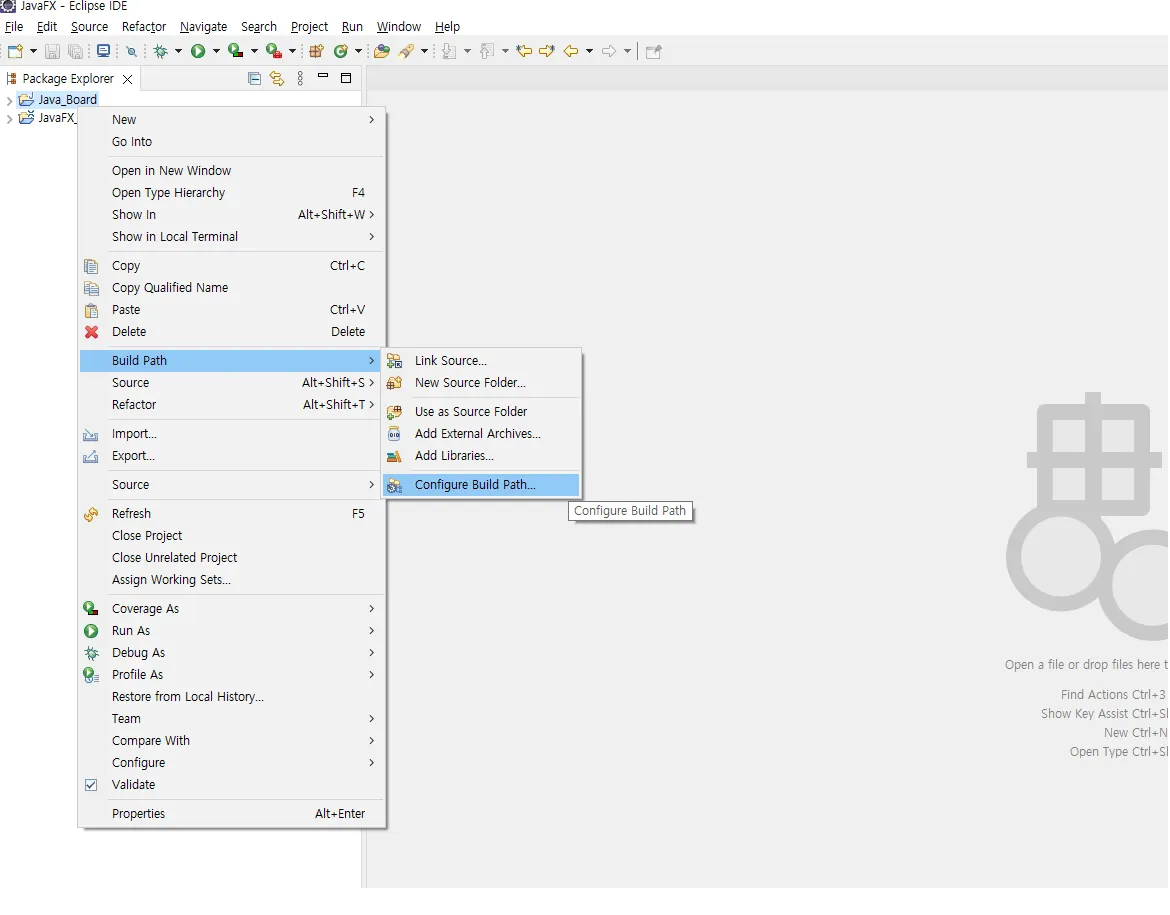Click the Save toolbar icon

(x=52, y=51)
